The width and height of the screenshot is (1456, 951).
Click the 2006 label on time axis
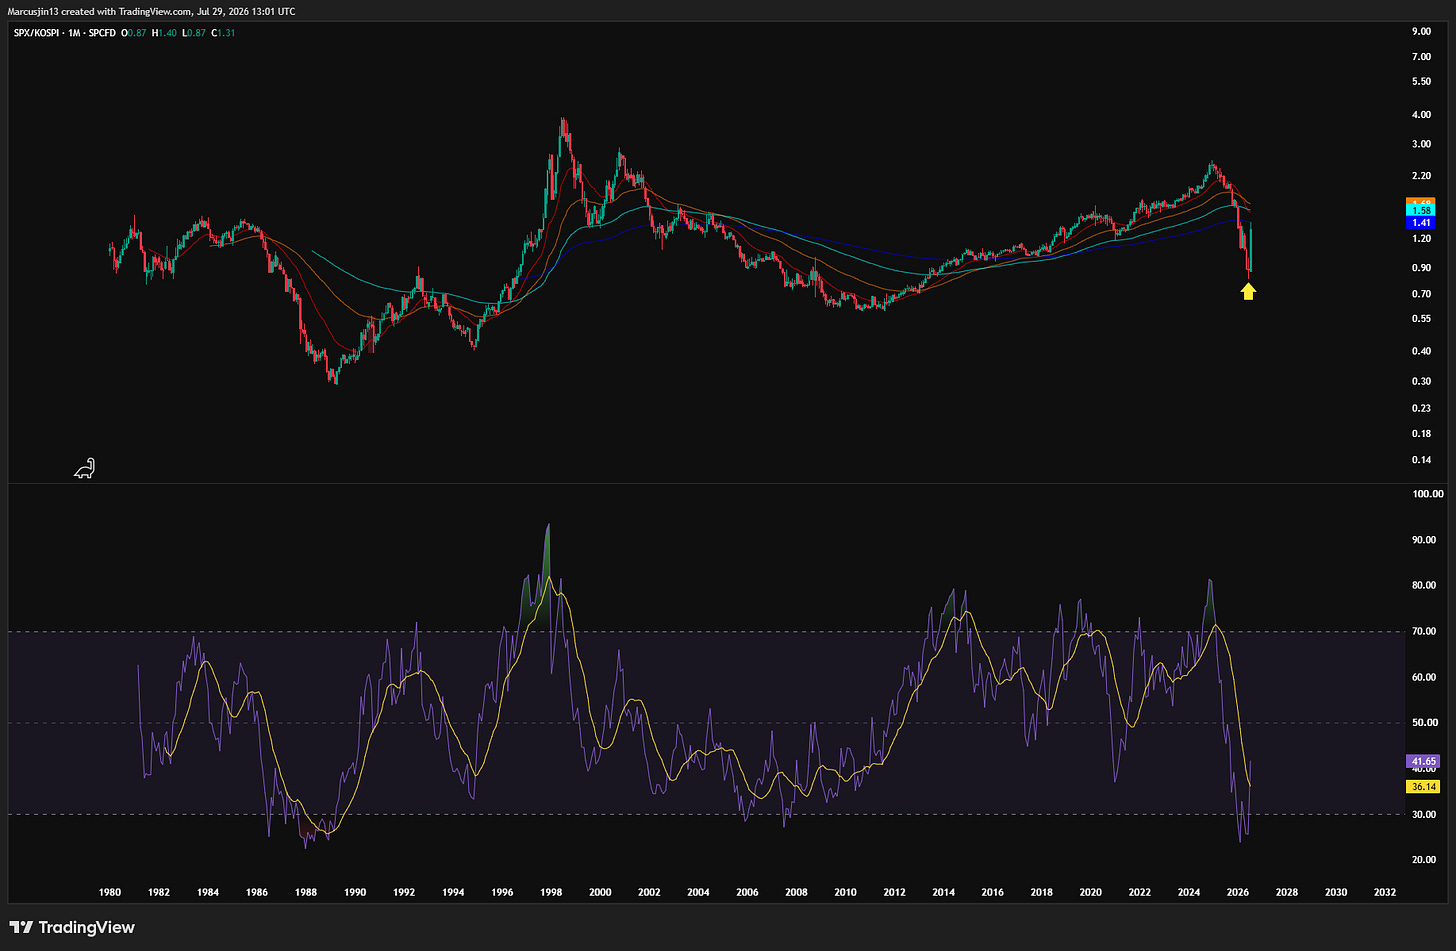coord(747,893)
